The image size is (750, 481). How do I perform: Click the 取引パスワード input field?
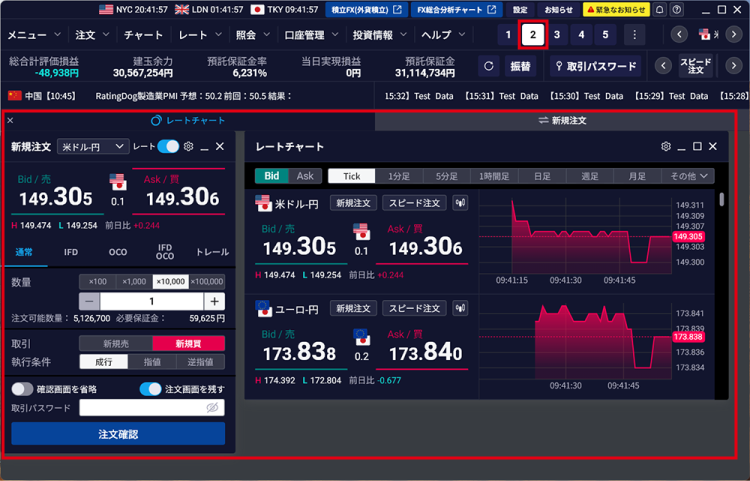click(x=140, y=408)
